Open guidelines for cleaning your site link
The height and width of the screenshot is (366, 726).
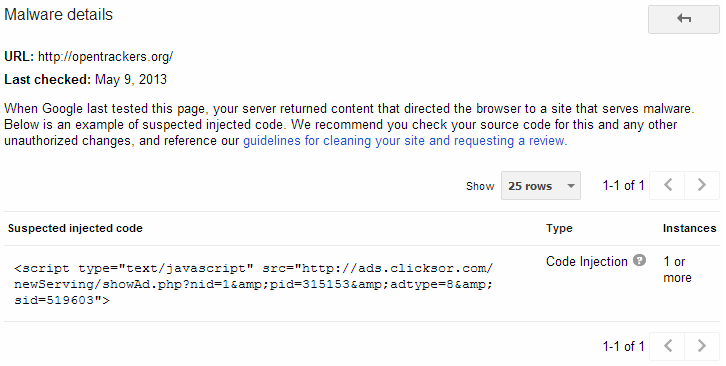(x=404, y=141)
